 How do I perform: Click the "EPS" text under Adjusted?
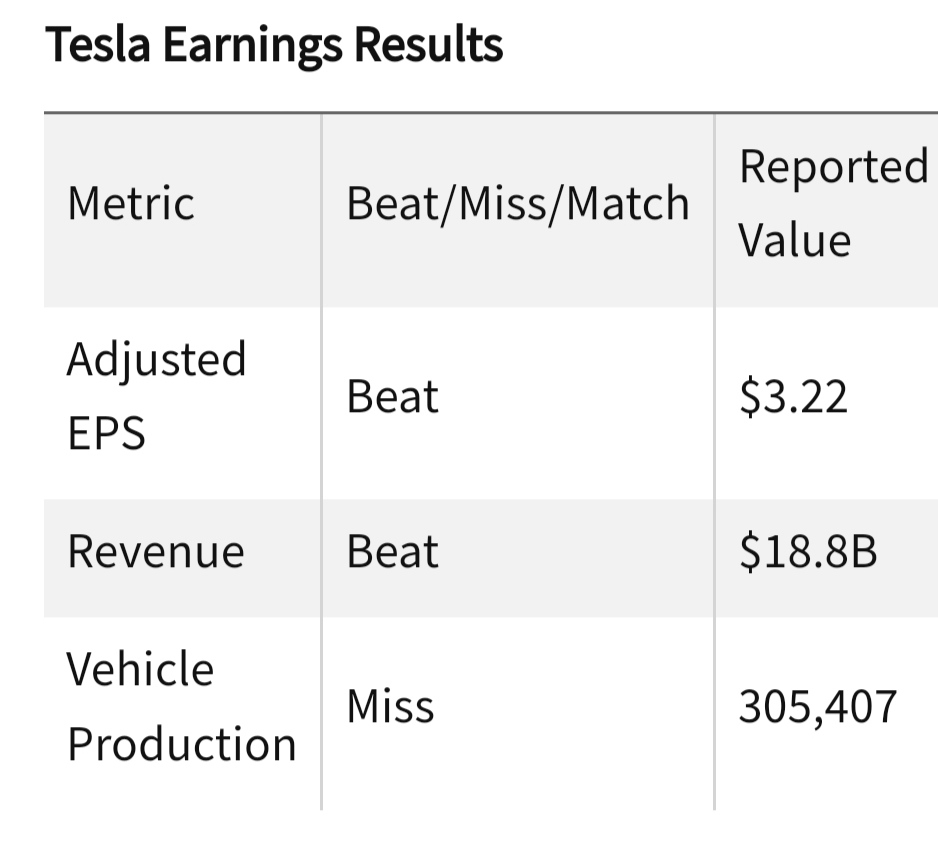click(105, 434)
